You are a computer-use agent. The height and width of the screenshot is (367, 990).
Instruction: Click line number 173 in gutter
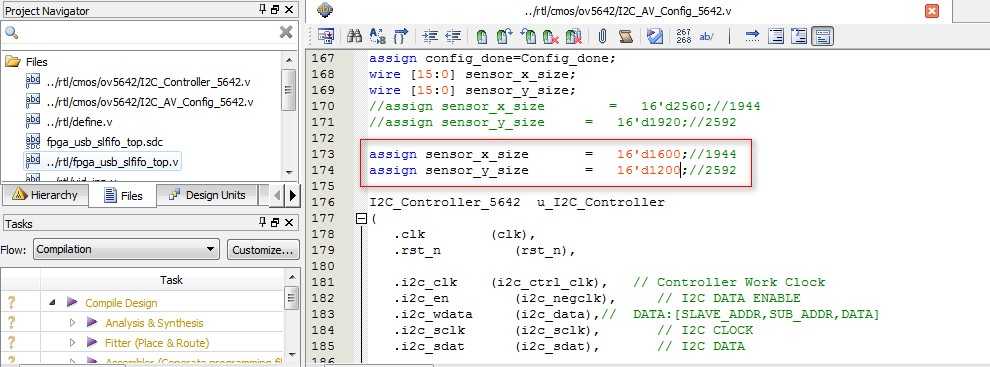click(323, 154)
